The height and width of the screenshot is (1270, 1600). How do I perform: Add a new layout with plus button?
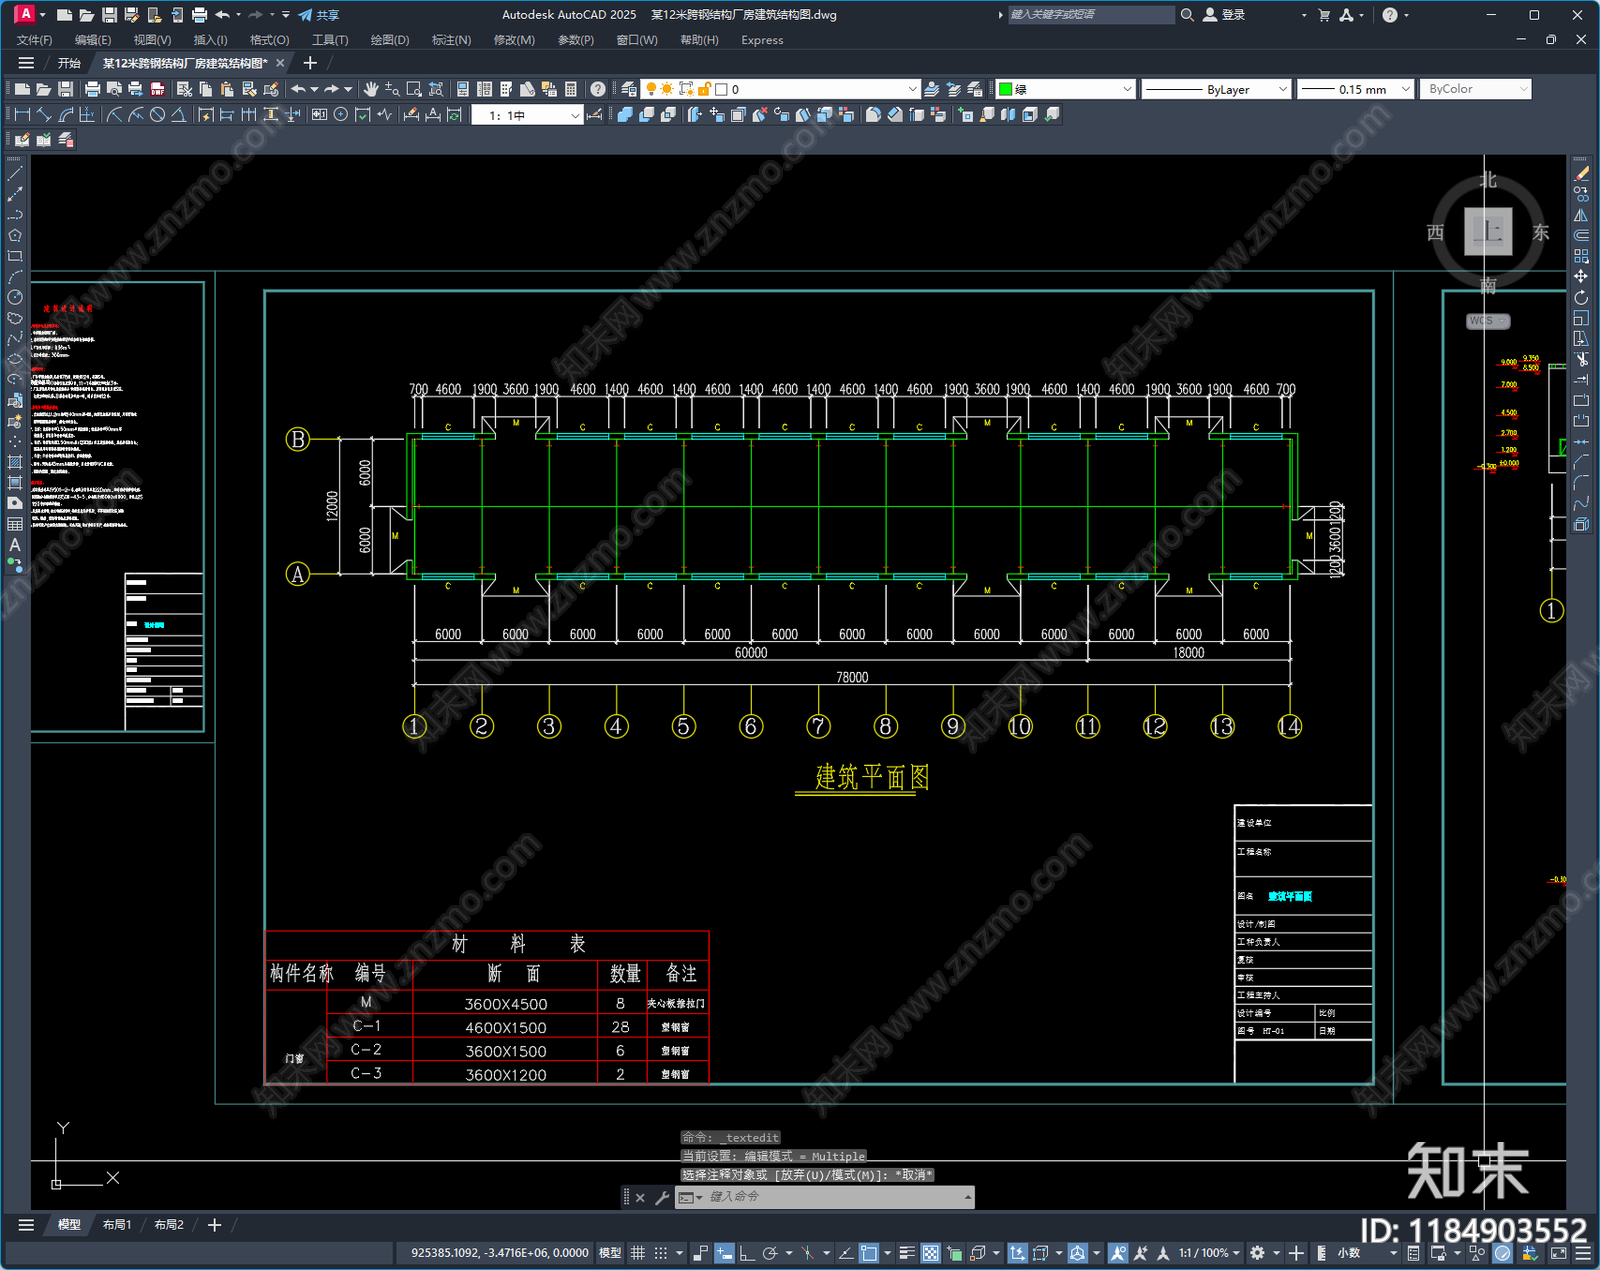214,1224
